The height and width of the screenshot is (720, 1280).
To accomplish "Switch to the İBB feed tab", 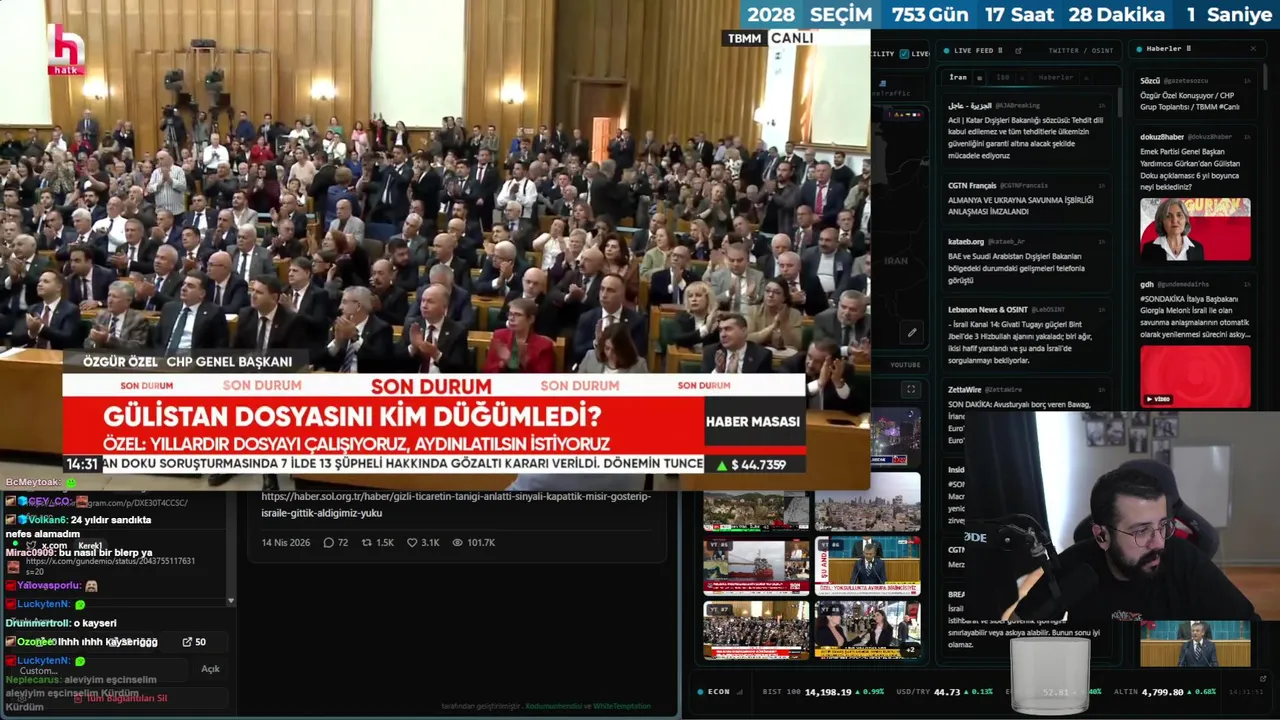I will pyautogui.click(x=1003, y=77).
